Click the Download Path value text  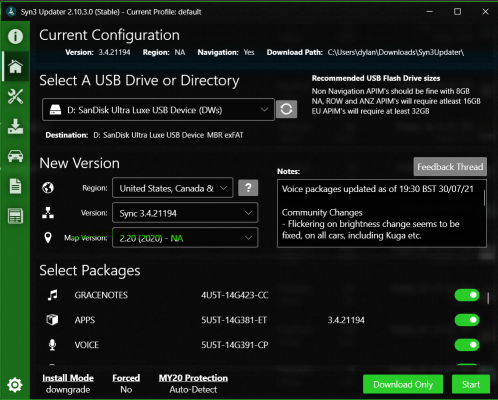click(396, 52)
